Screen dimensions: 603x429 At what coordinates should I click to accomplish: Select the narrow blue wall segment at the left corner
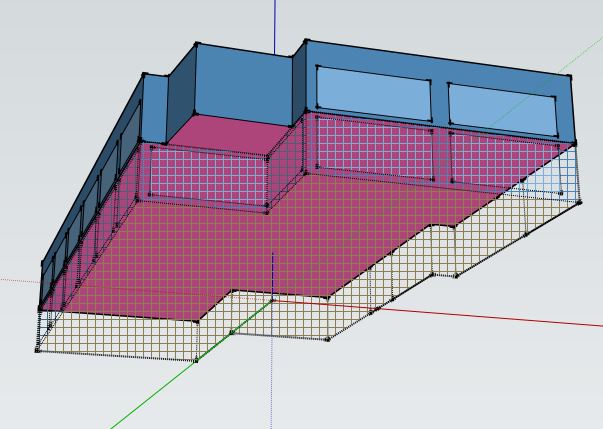[x=155, y=110]
